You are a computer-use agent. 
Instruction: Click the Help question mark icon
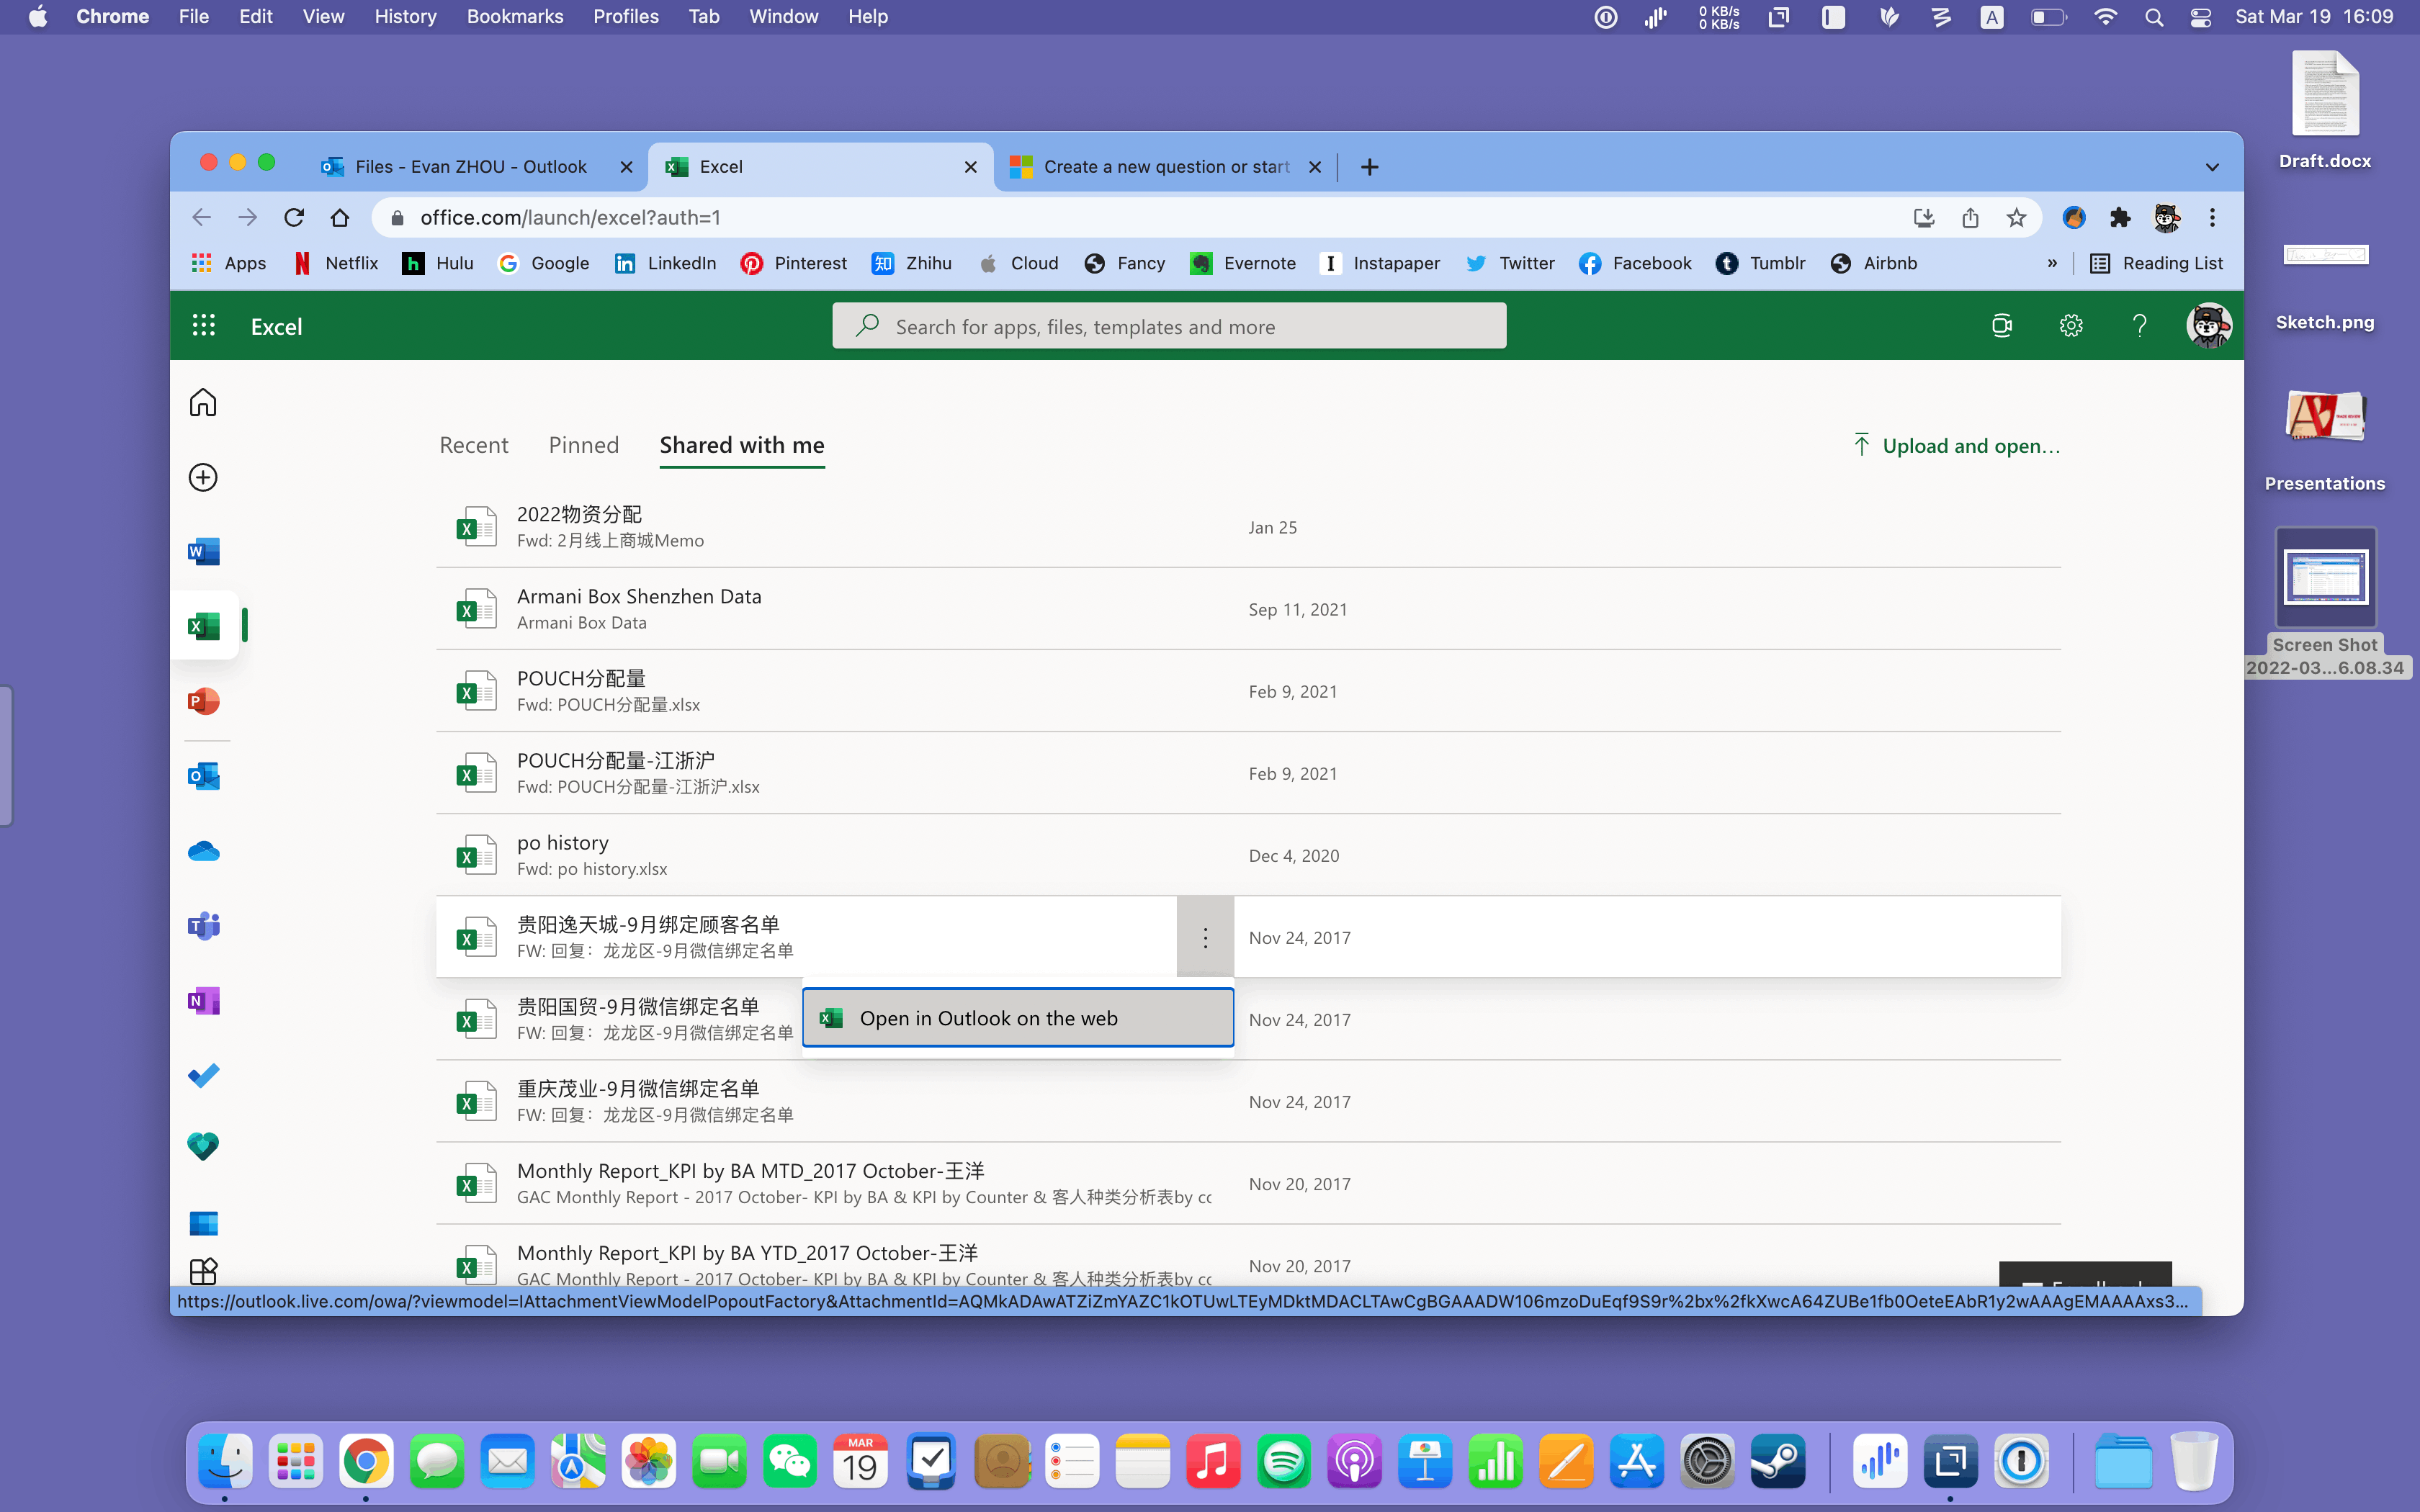pyautogui.click(x=2139, y=326)
